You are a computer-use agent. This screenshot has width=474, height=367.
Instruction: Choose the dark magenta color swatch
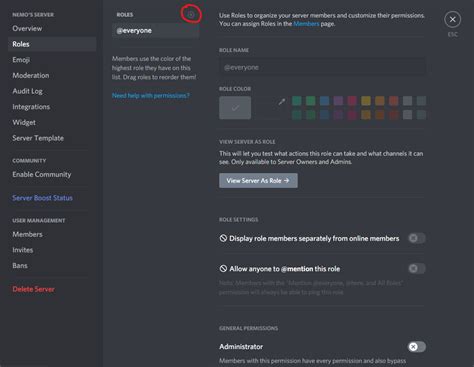coord(352,115)
